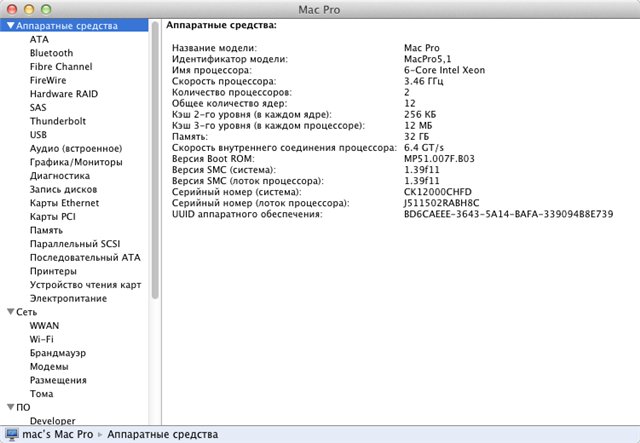
Task: Select ATA in the sidebar
Action: [x=39, y=39]
